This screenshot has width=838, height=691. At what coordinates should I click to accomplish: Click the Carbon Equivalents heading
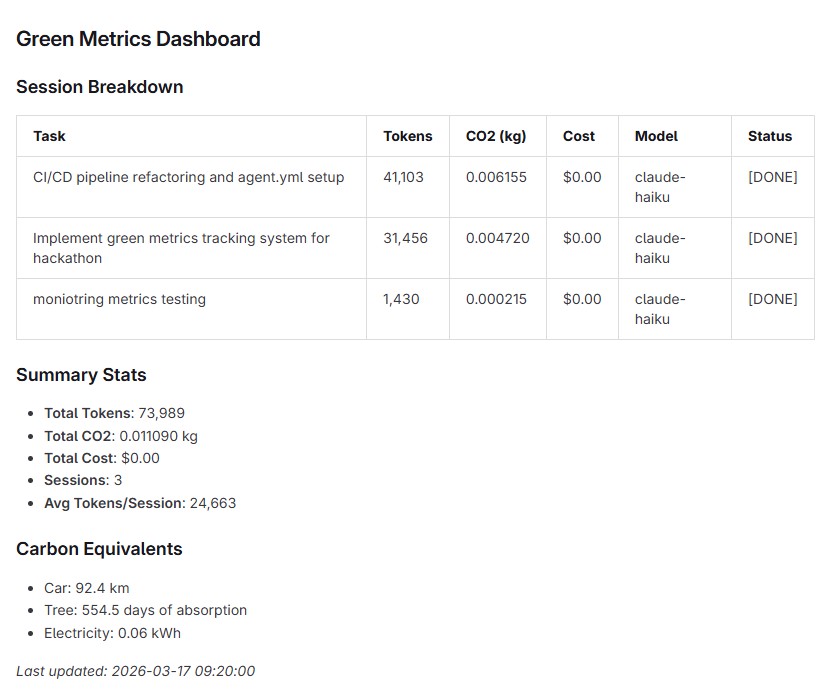(99, 549)
